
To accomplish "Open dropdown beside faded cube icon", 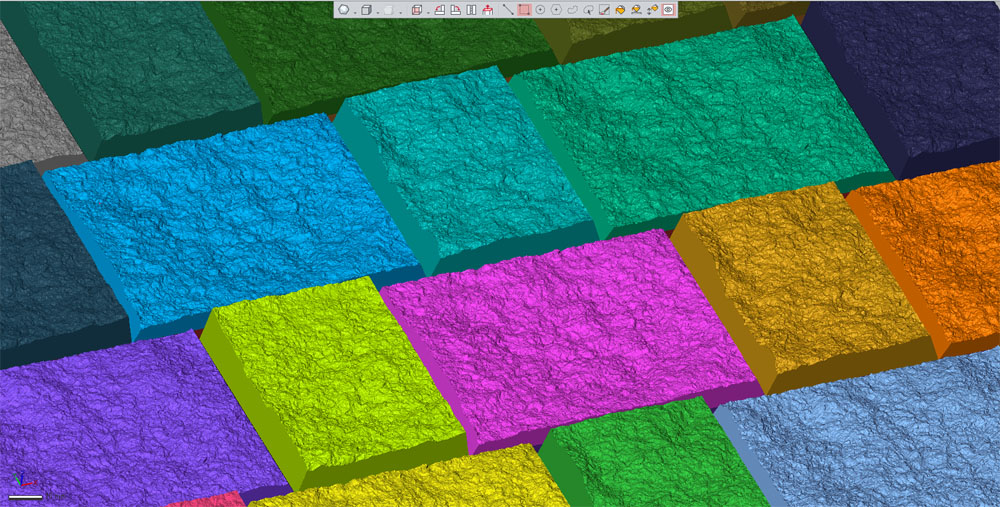I will 401,13.
